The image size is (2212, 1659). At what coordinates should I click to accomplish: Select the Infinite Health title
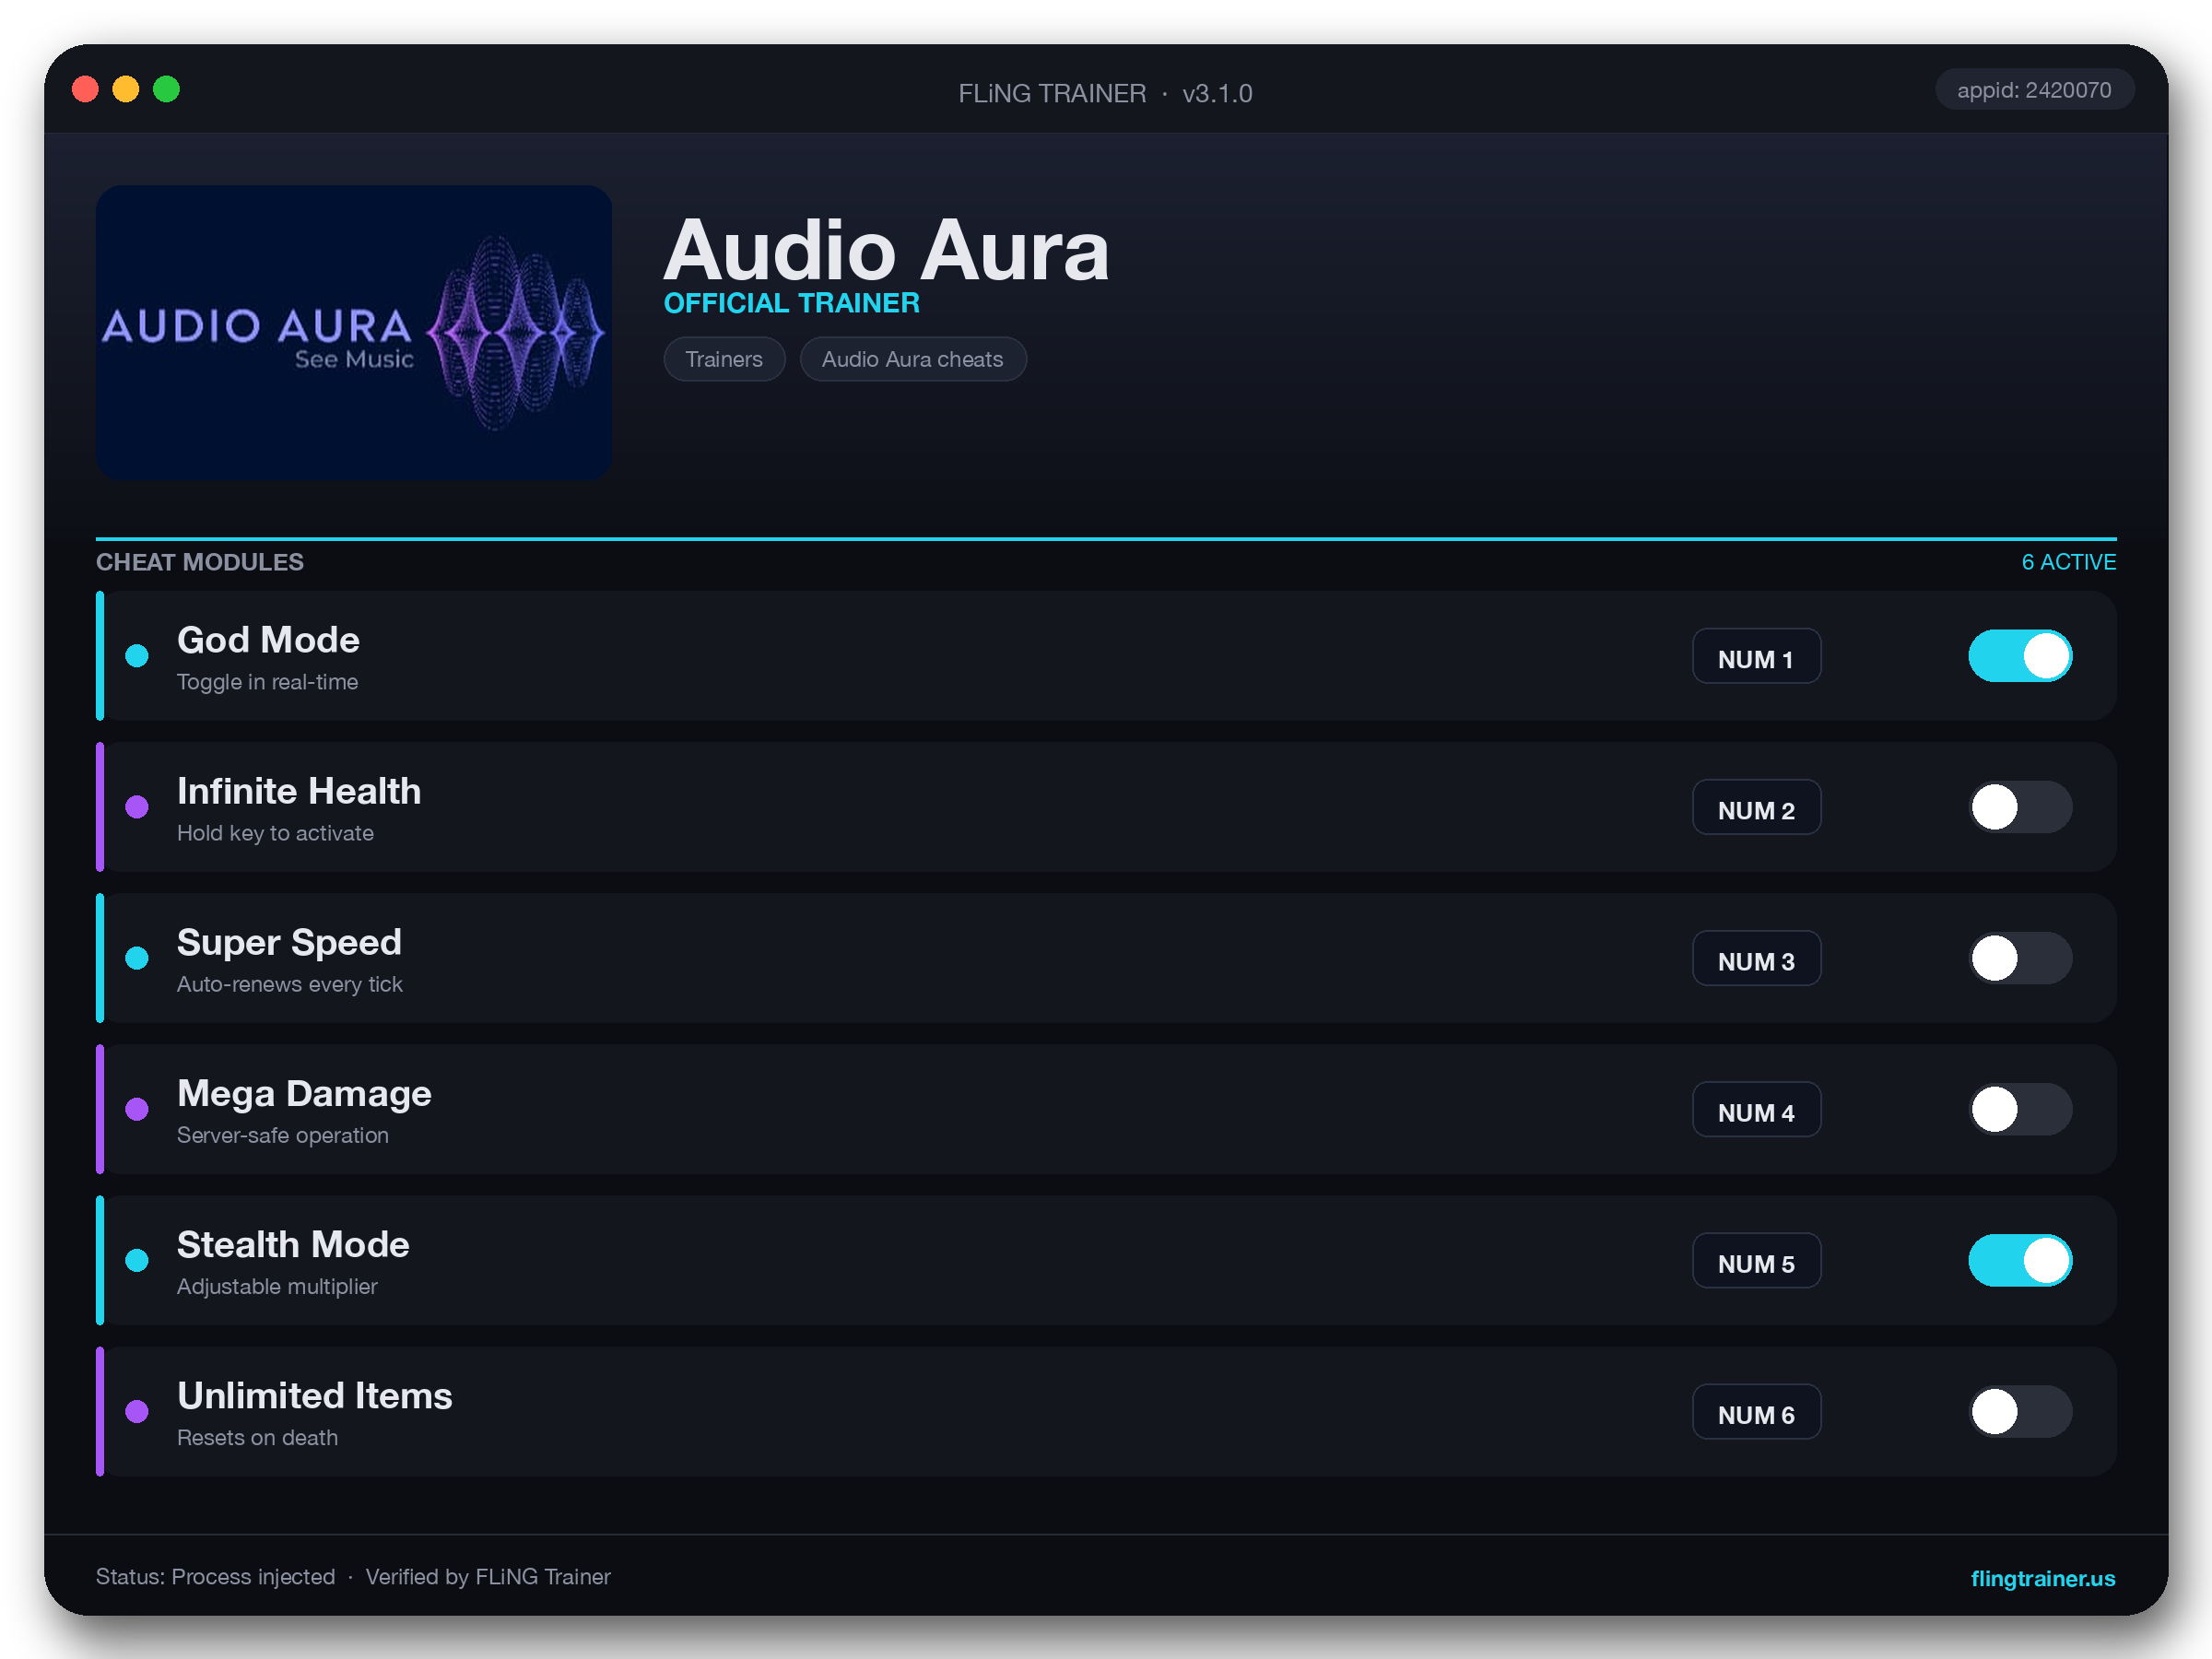tap(299, 791)
